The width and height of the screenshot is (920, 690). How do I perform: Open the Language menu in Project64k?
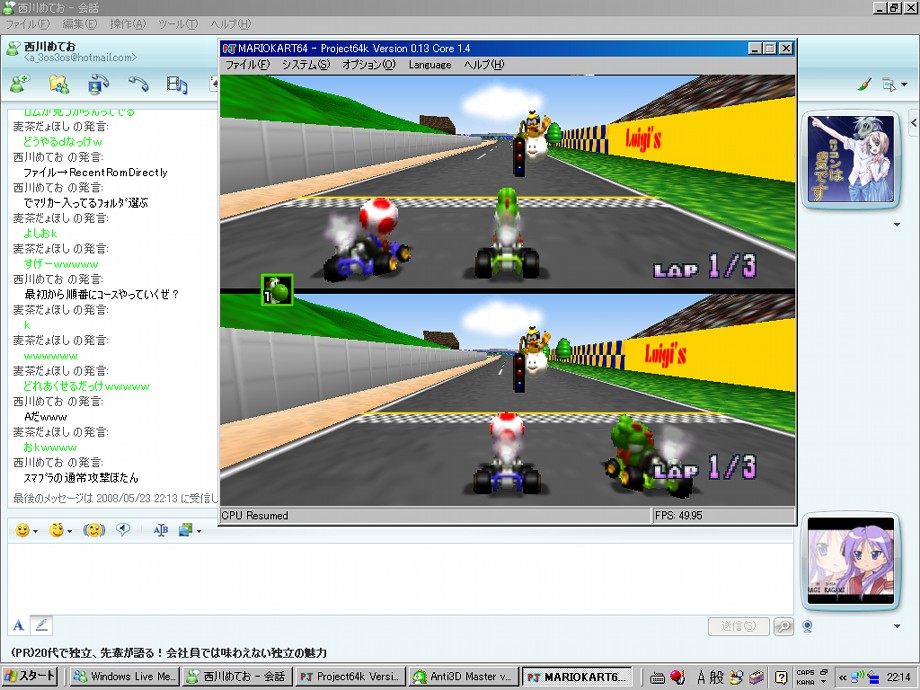[x=430, y=65]
